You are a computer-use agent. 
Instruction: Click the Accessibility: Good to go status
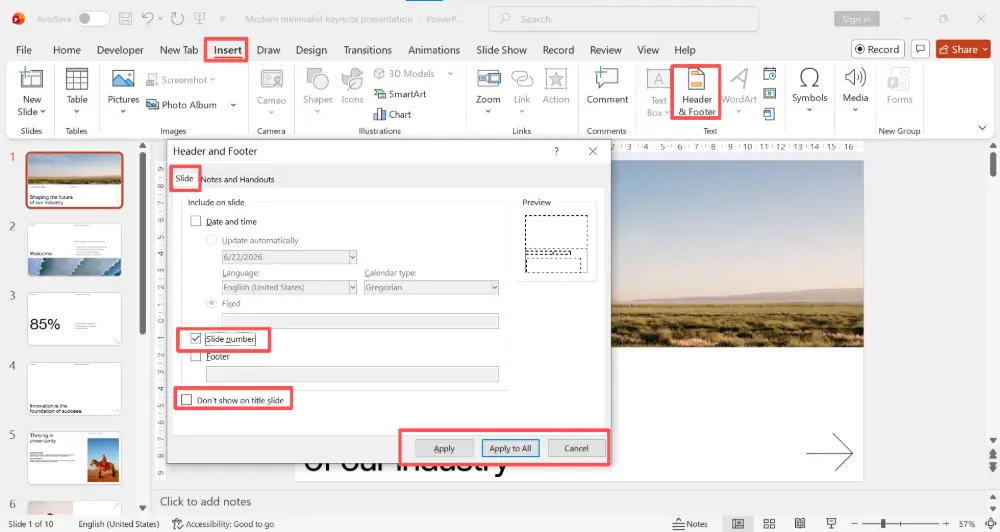point(223,524)
